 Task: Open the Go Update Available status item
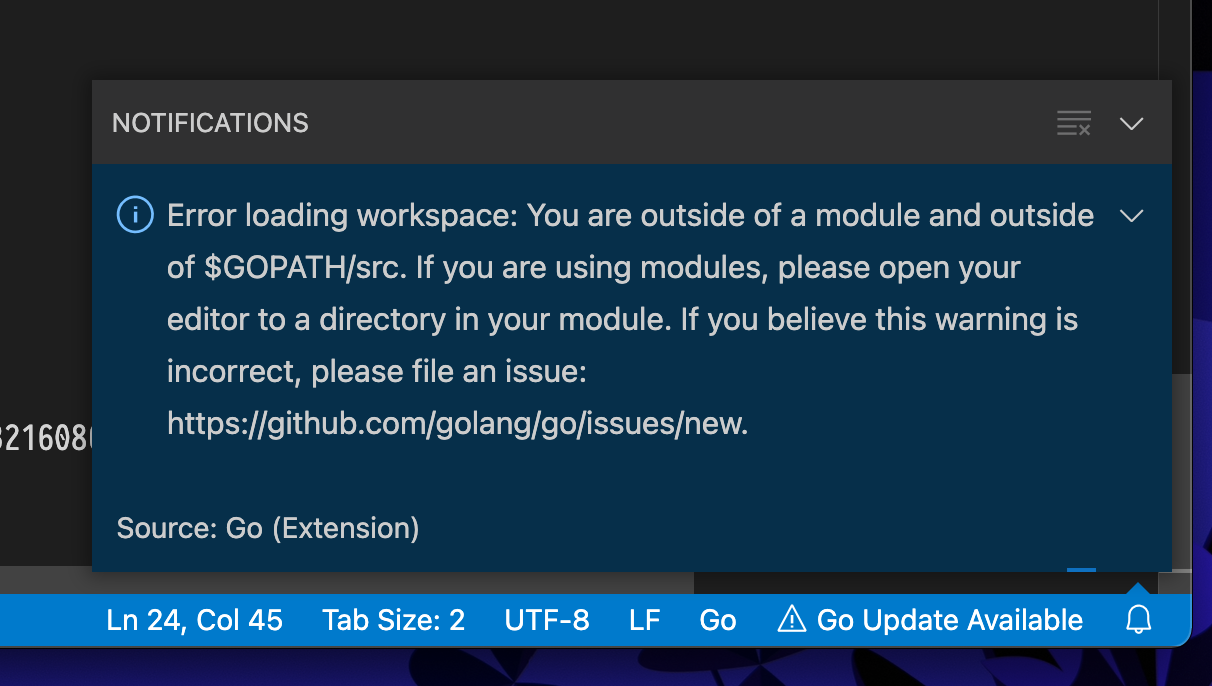(x=949, y=620)
